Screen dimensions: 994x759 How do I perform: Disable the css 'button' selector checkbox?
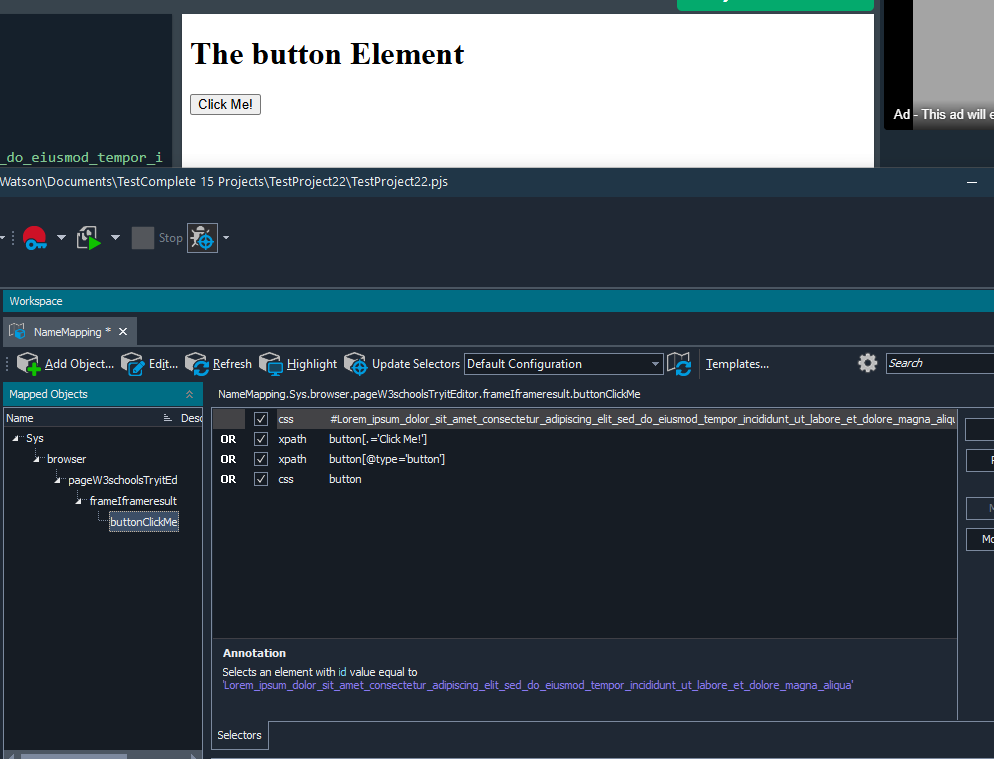[x=261, y=479]
